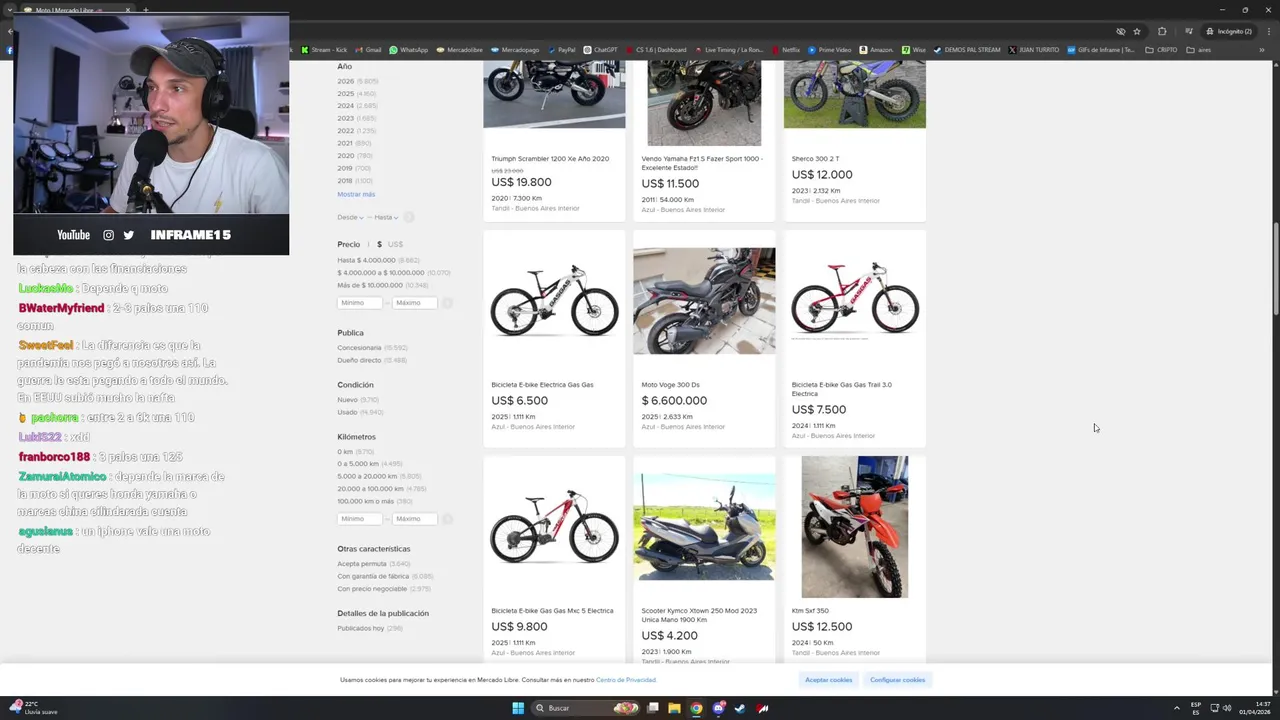Open the Mercadolibre bookmark
Screen dimensions: 1280x720
click(x=459, y=50)
